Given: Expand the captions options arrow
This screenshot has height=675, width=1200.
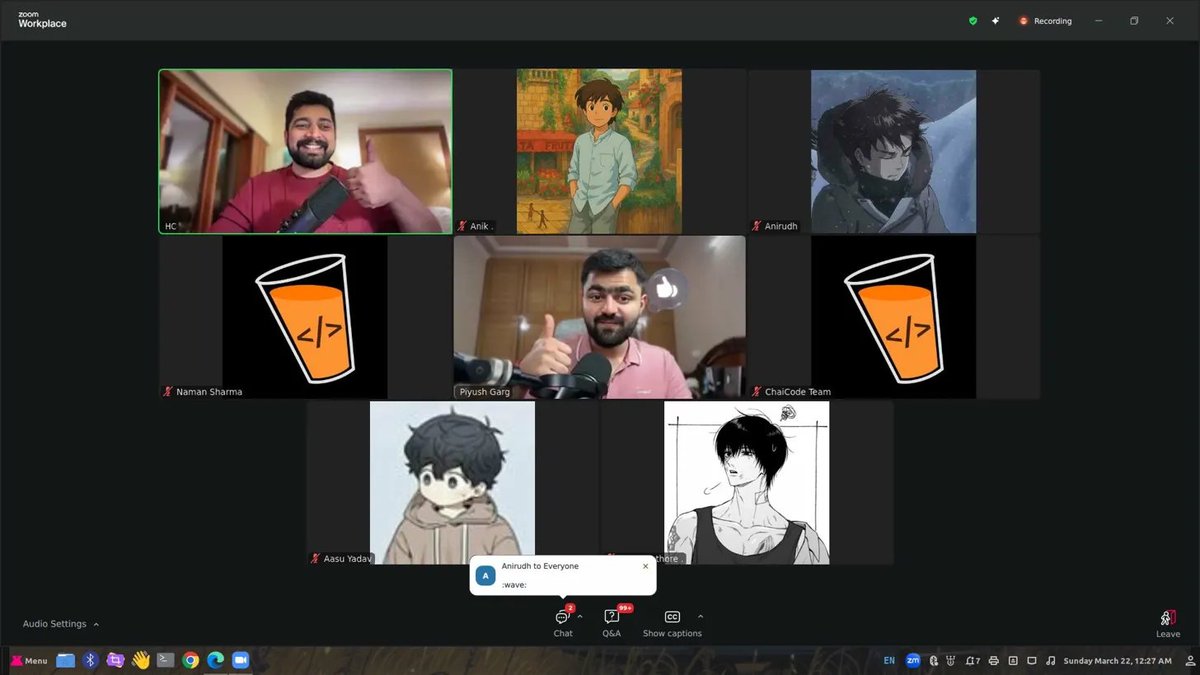Looking at the screenshot, I should click(x=700, y=616).
